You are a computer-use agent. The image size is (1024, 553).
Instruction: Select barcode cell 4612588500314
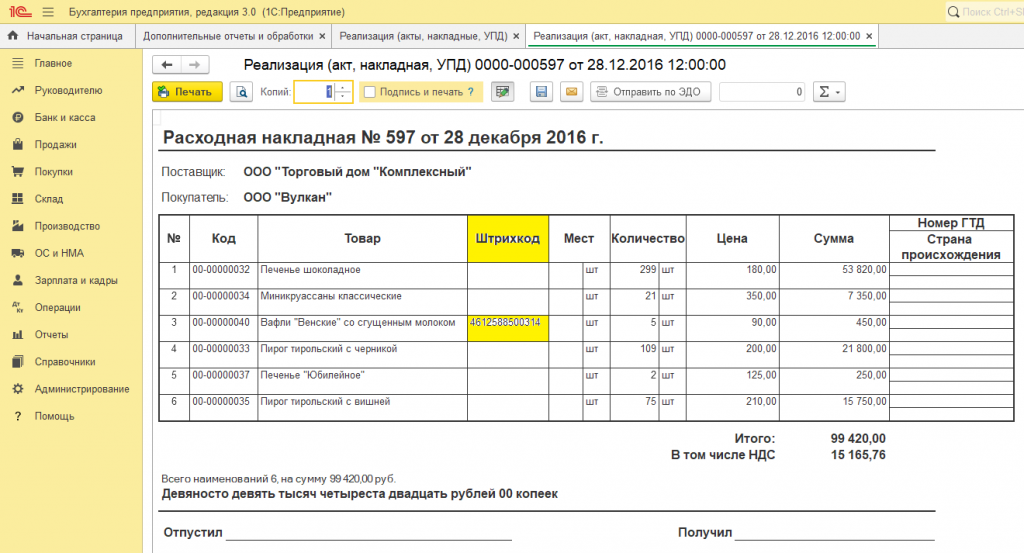(508, 328)
